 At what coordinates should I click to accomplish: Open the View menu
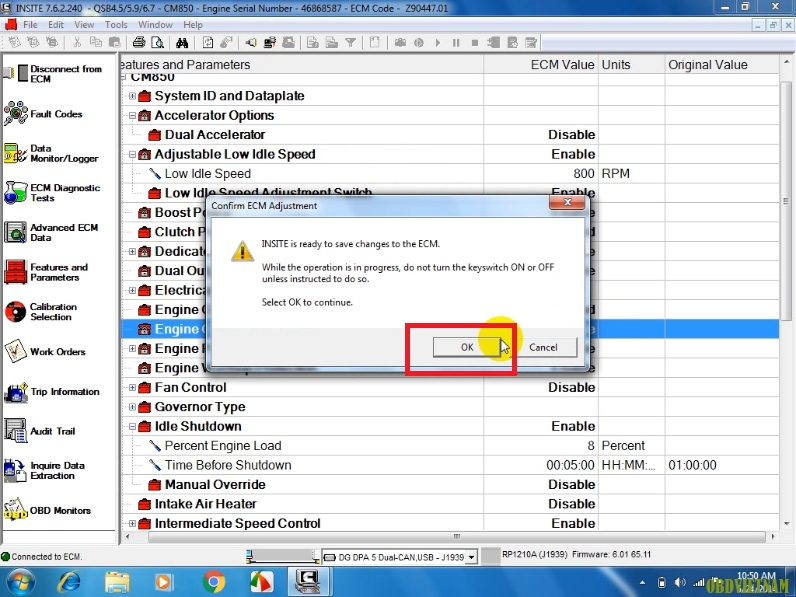[x=84, y=24]
